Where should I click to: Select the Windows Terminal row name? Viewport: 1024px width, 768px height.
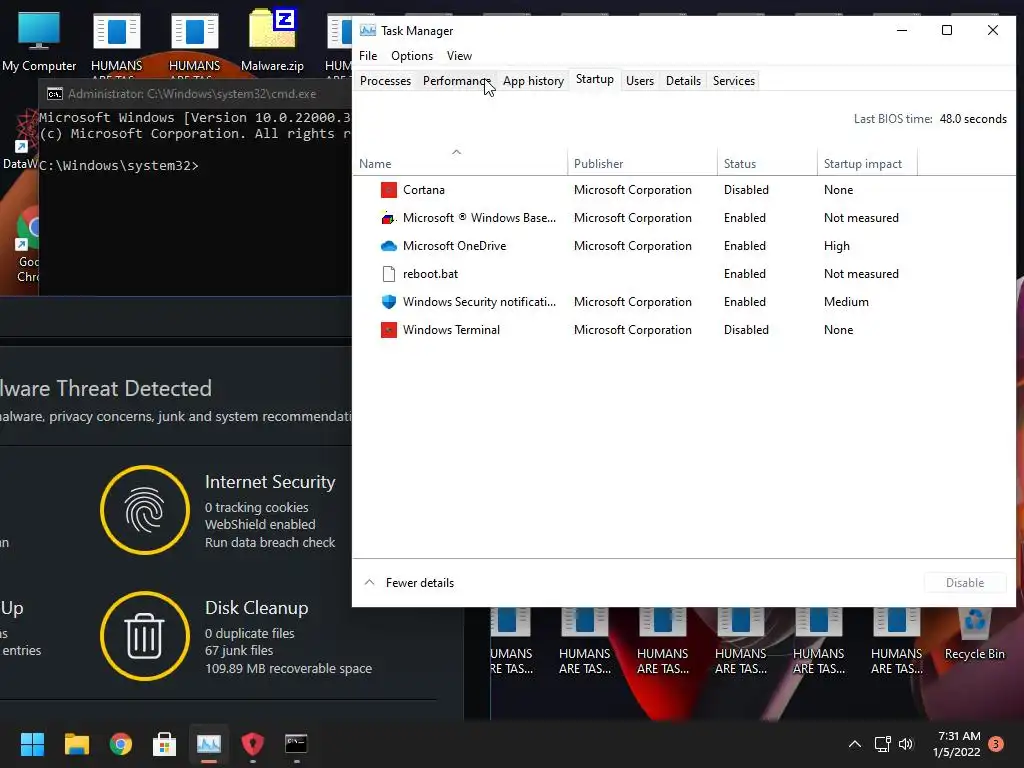click(451, 330)
